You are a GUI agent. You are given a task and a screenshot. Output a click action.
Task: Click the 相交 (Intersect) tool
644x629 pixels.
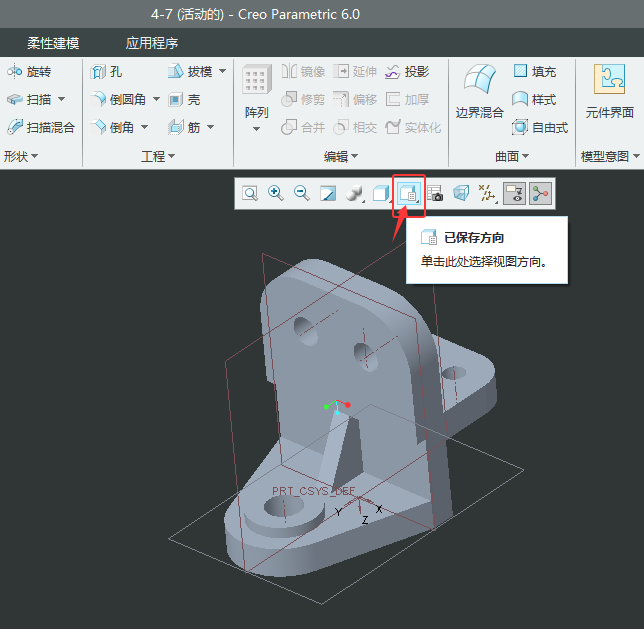click(355, 127)
